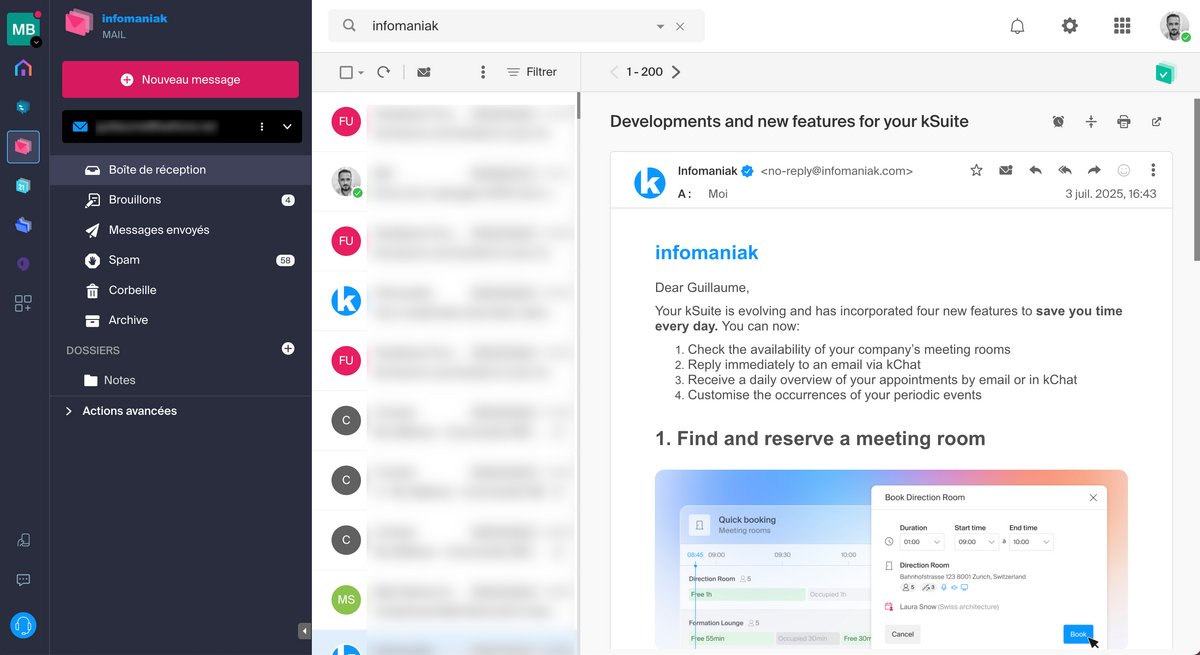The width and height of the screenshot is (1200, 655).
Task: Open the Mail app icon in the rail
Action: pos(23,147)
